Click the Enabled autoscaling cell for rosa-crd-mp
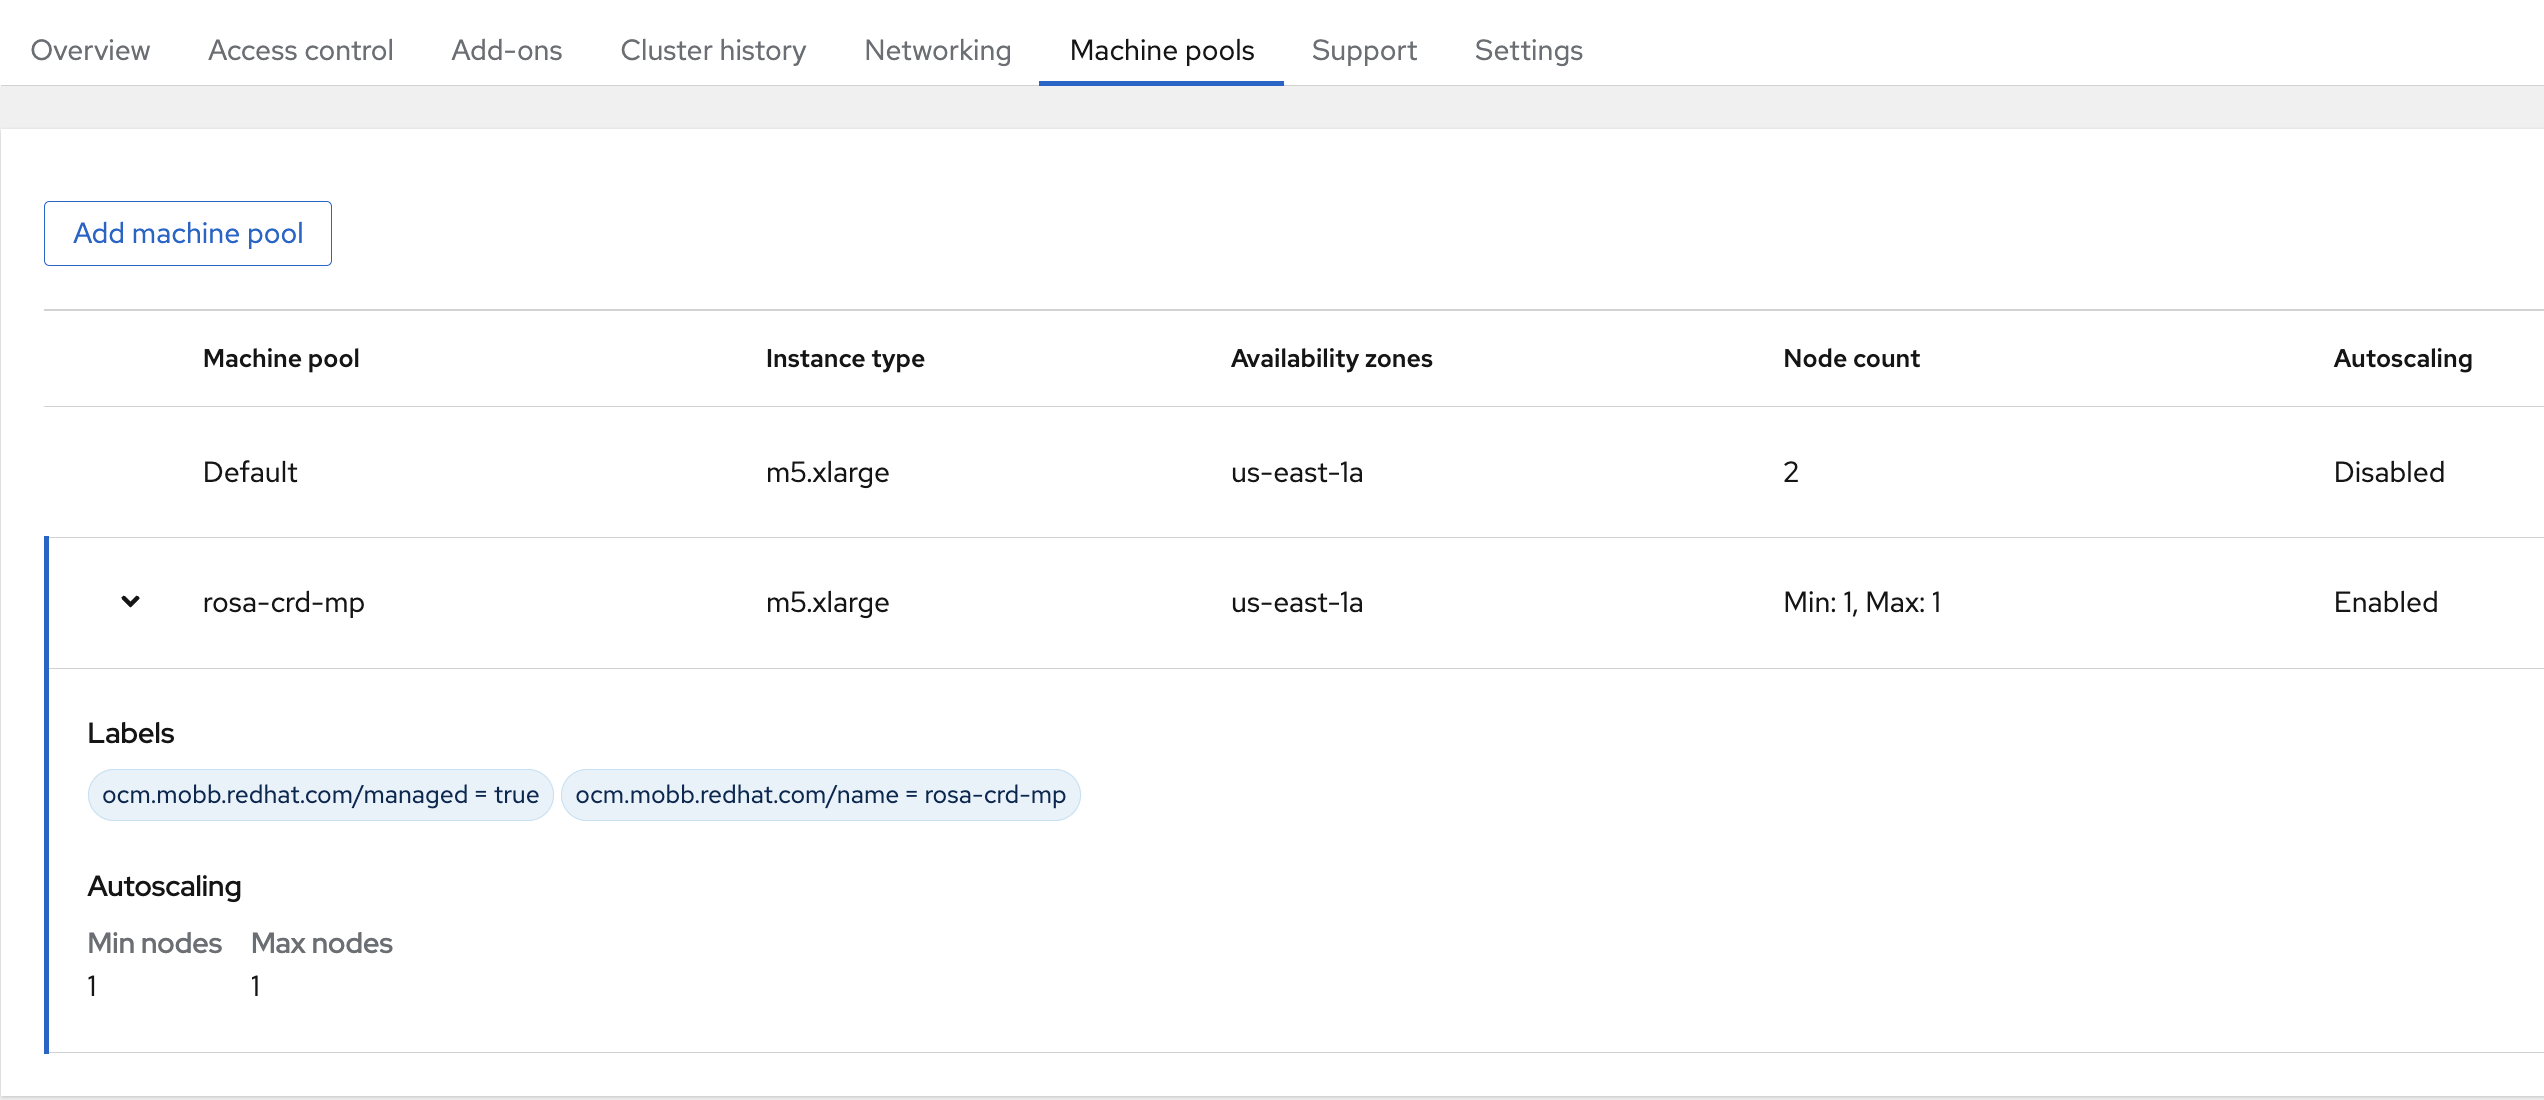The height and width of the screenshot is (1100, 2544). pyautogui.click(x=2385, y=602)
